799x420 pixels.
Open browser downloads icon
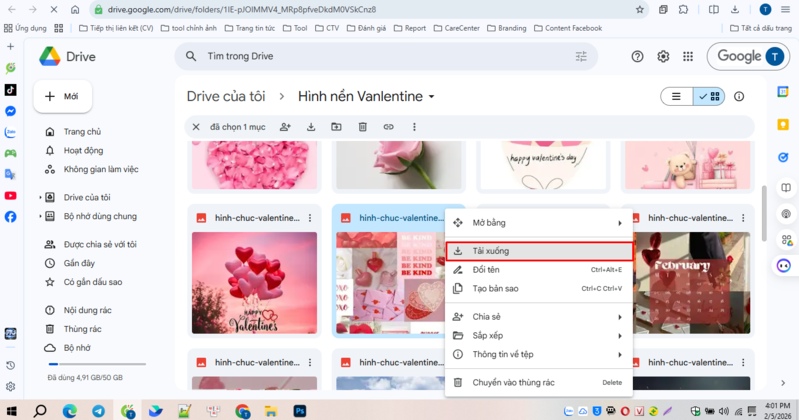click(x=735, y=9)
